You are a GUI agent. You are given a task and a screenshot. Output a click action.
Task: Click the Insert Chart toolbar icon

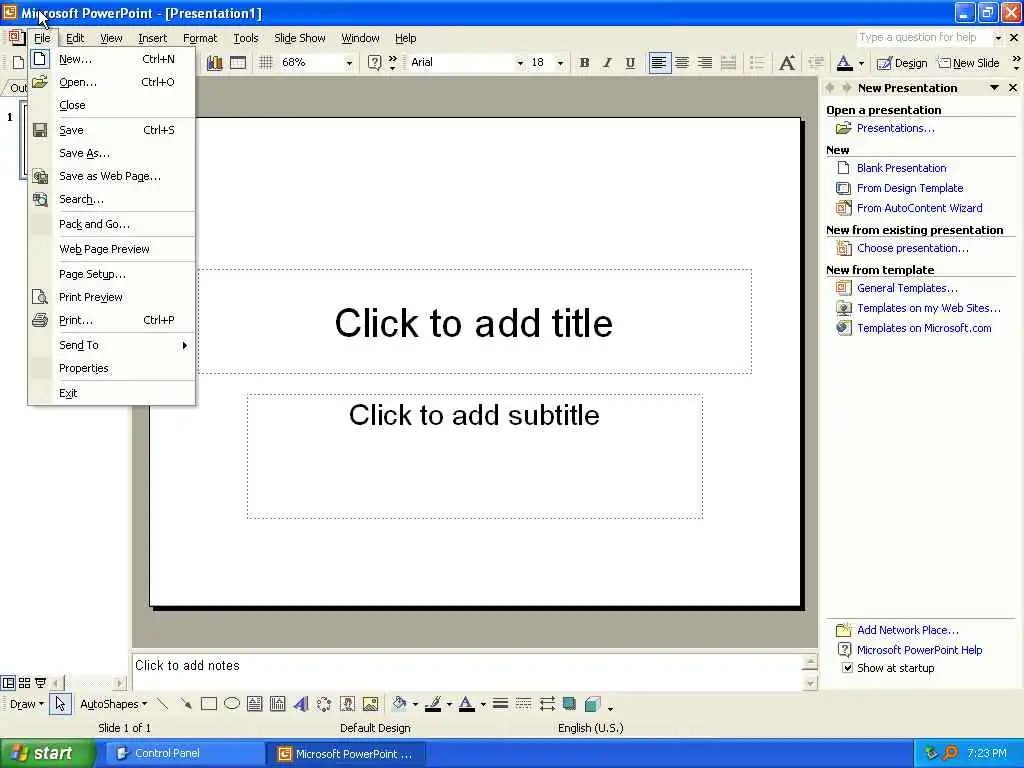pos(215,63)
